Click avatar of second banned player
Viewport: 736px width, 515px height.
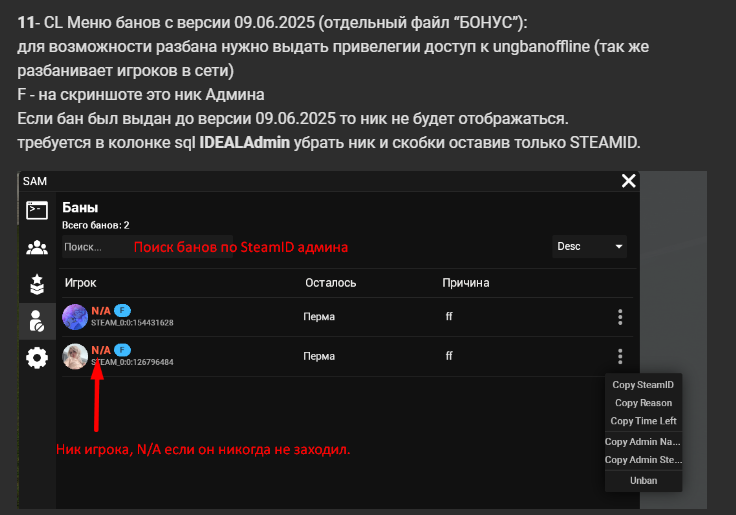[x=75, y=356]
